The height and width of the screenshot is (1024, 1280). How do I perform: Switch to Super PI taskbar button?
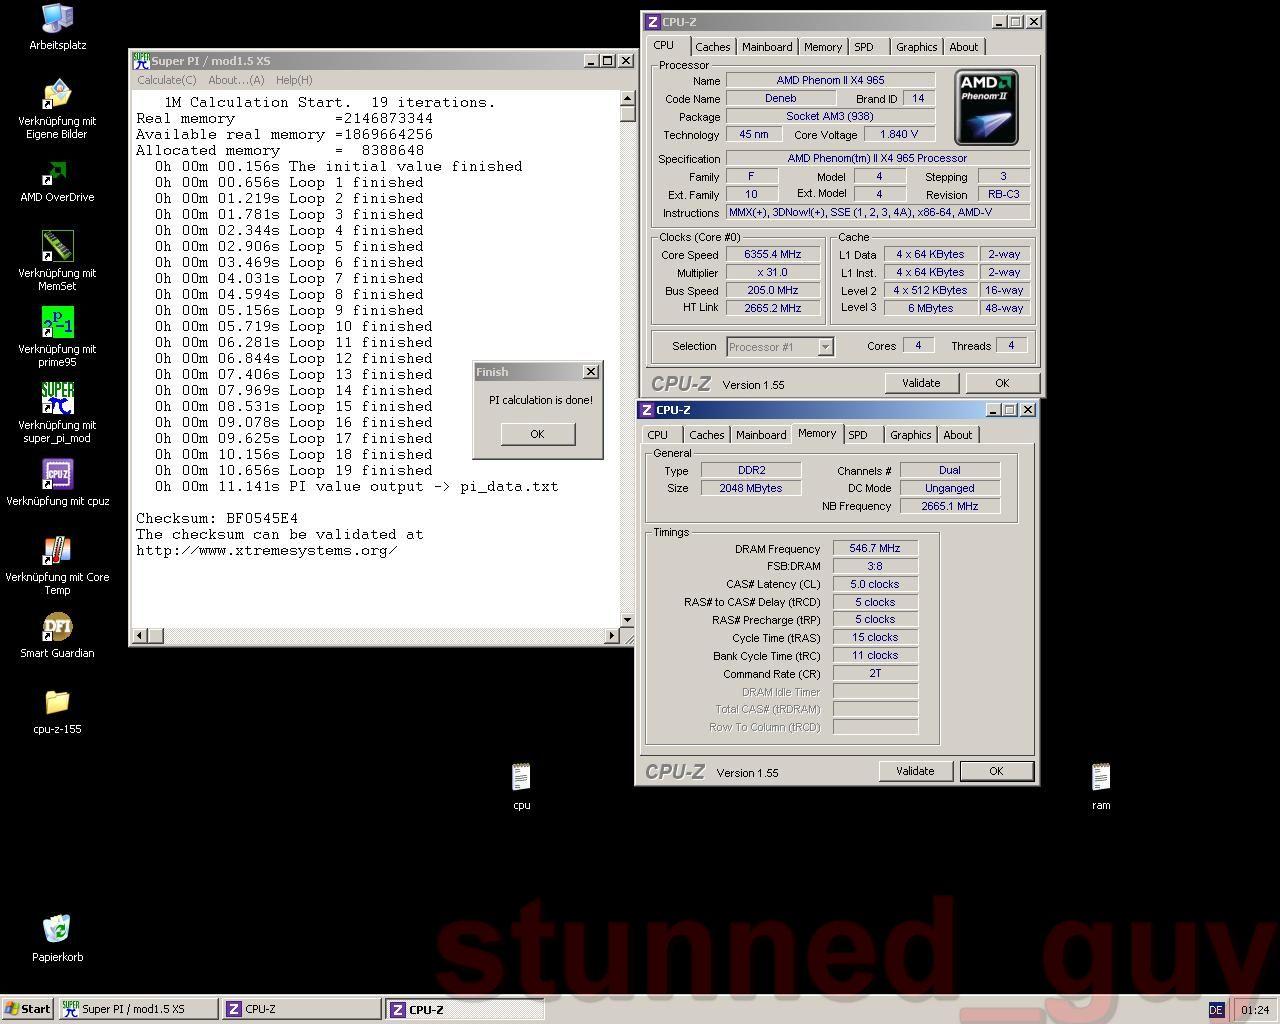click(x=137, y=1009)
